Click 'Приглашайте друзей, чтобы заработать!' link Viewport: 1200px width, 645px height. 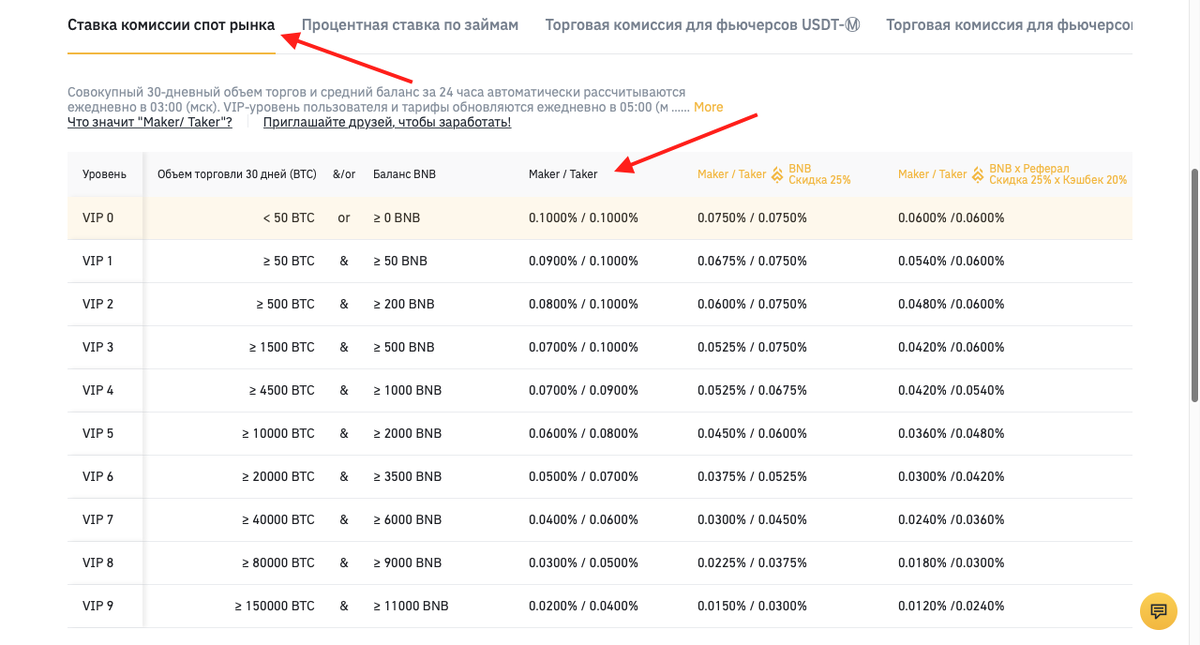pyautogui.click(x=387, y=122)
